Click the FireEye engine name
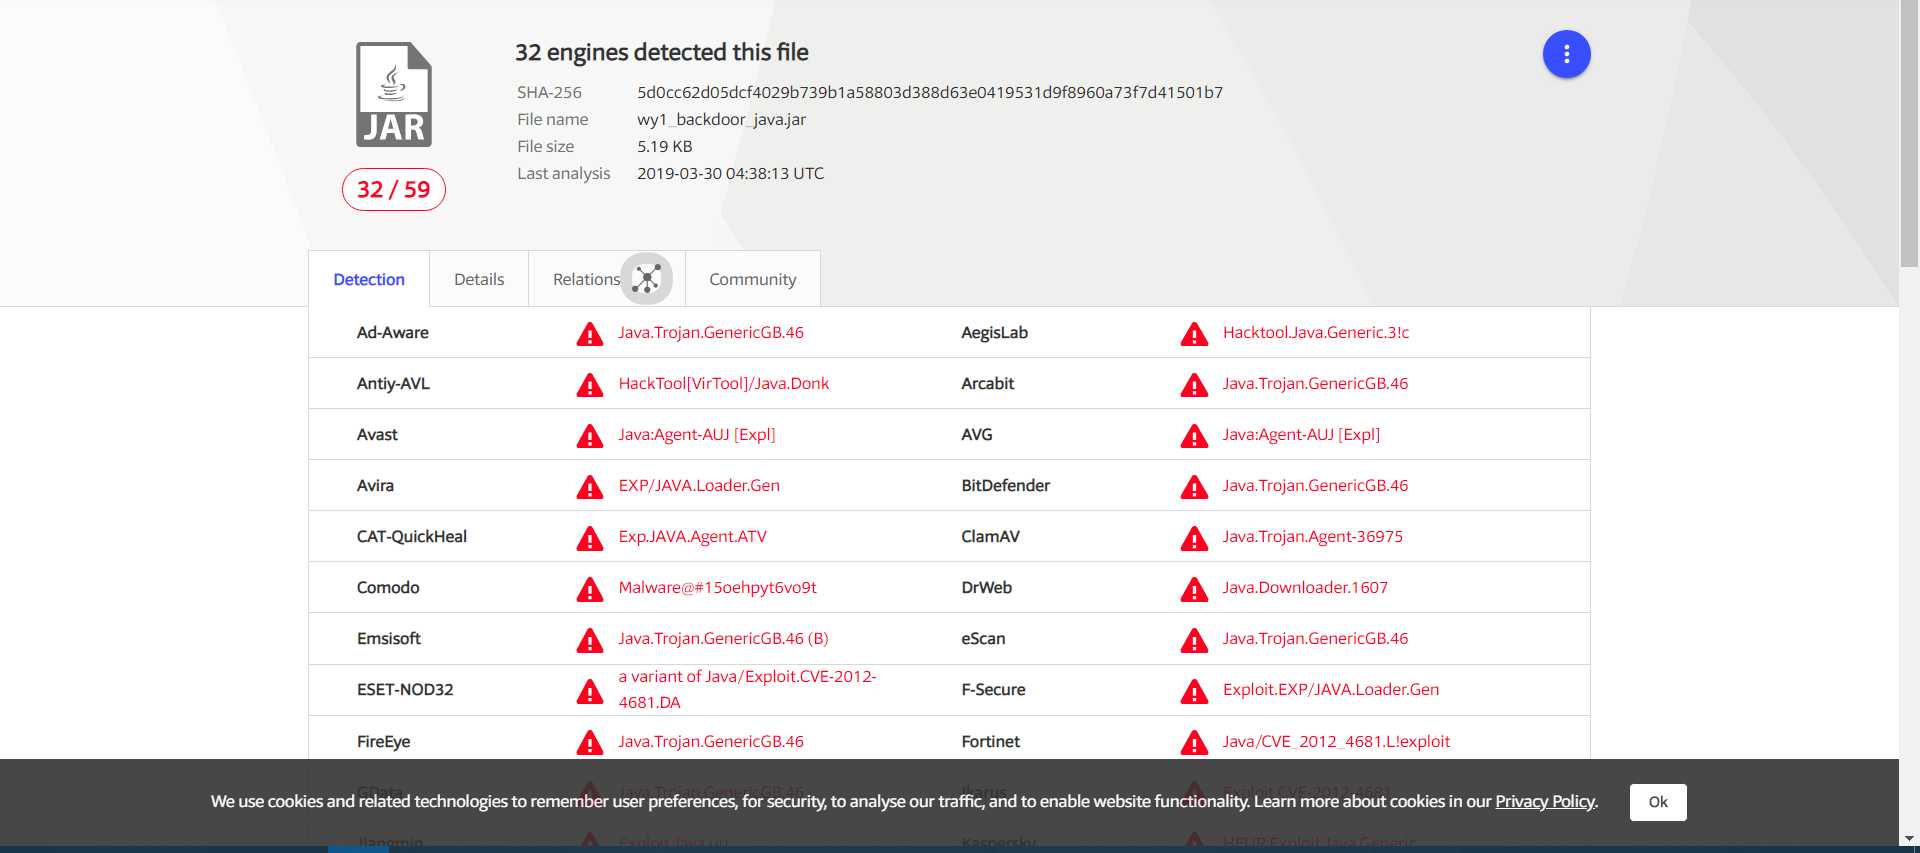 (x=384, y=741)
